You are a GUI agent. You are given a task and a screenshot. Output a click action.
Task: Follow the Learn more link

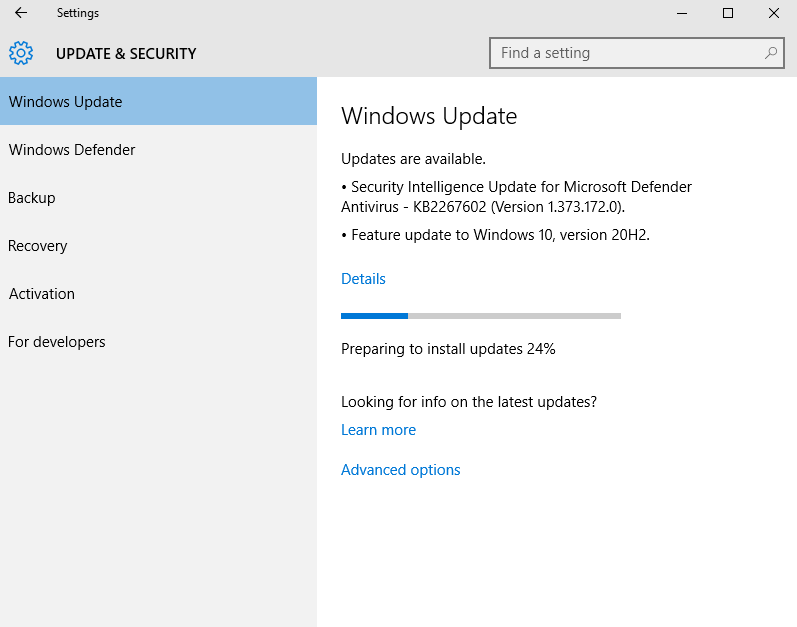(378, 430)
